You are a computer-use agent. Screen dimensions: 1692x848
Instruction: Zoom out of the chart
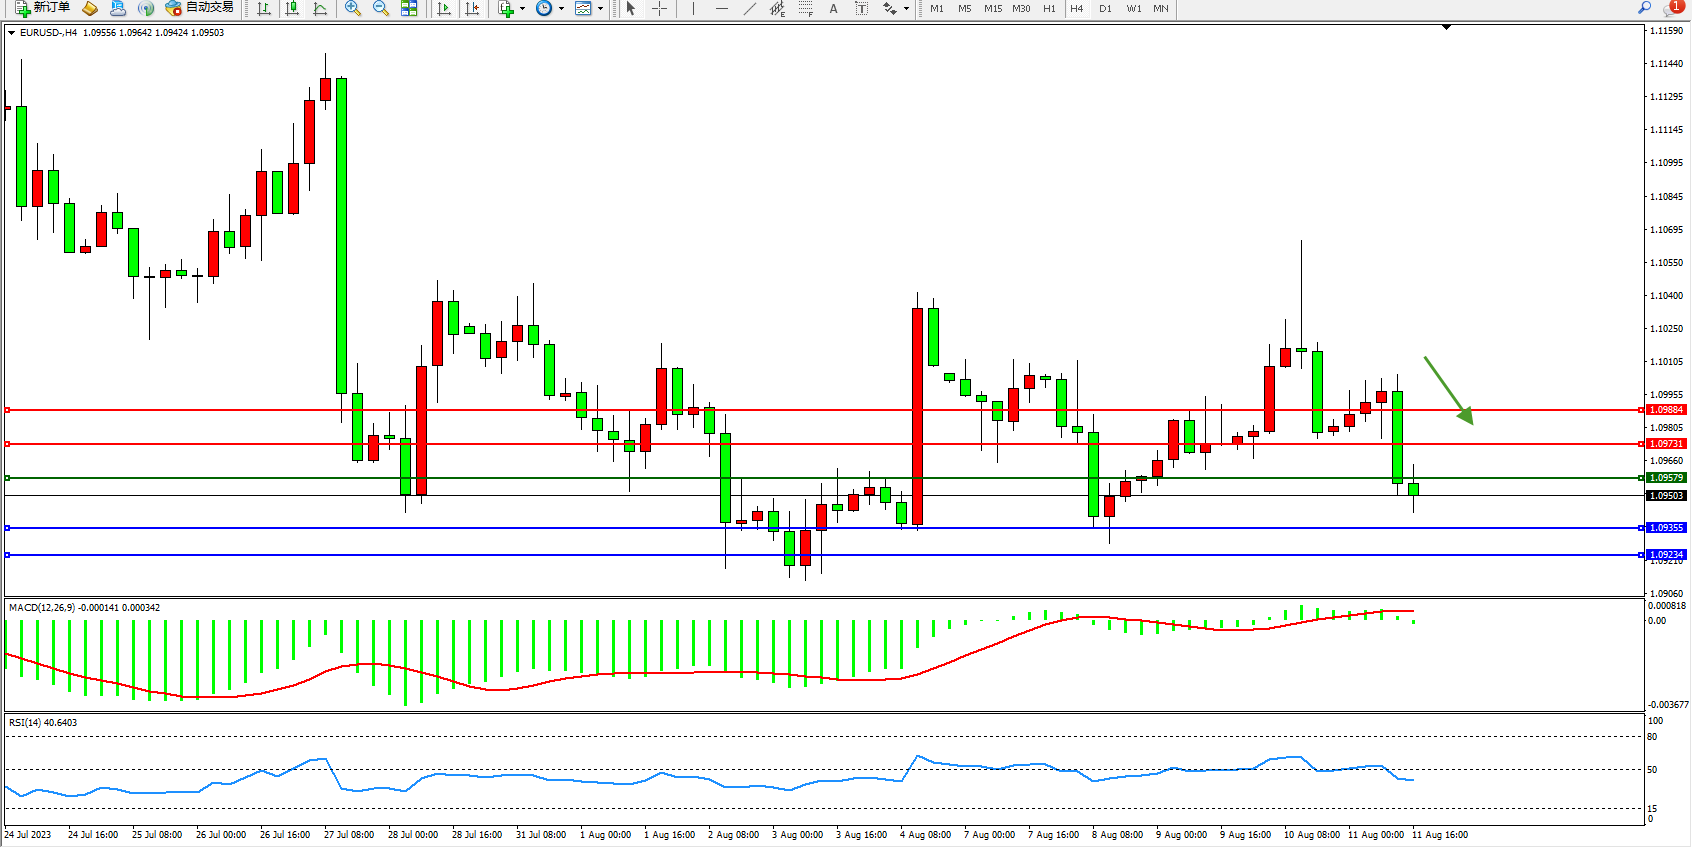pos(380,9)
